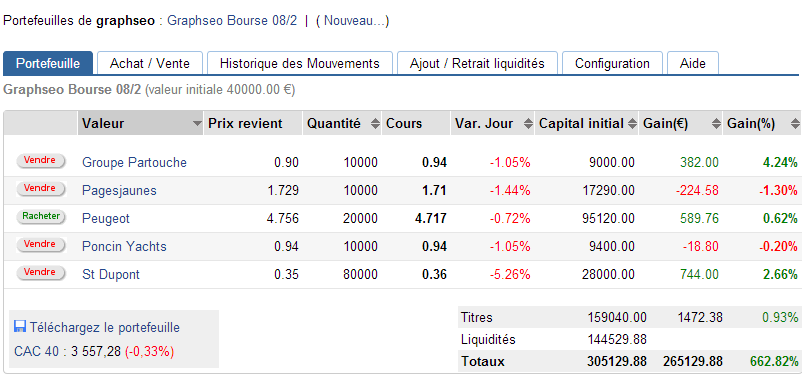Click the floppy disk download icon
This screenshot has width=802, height=374.
coord(20,327)
